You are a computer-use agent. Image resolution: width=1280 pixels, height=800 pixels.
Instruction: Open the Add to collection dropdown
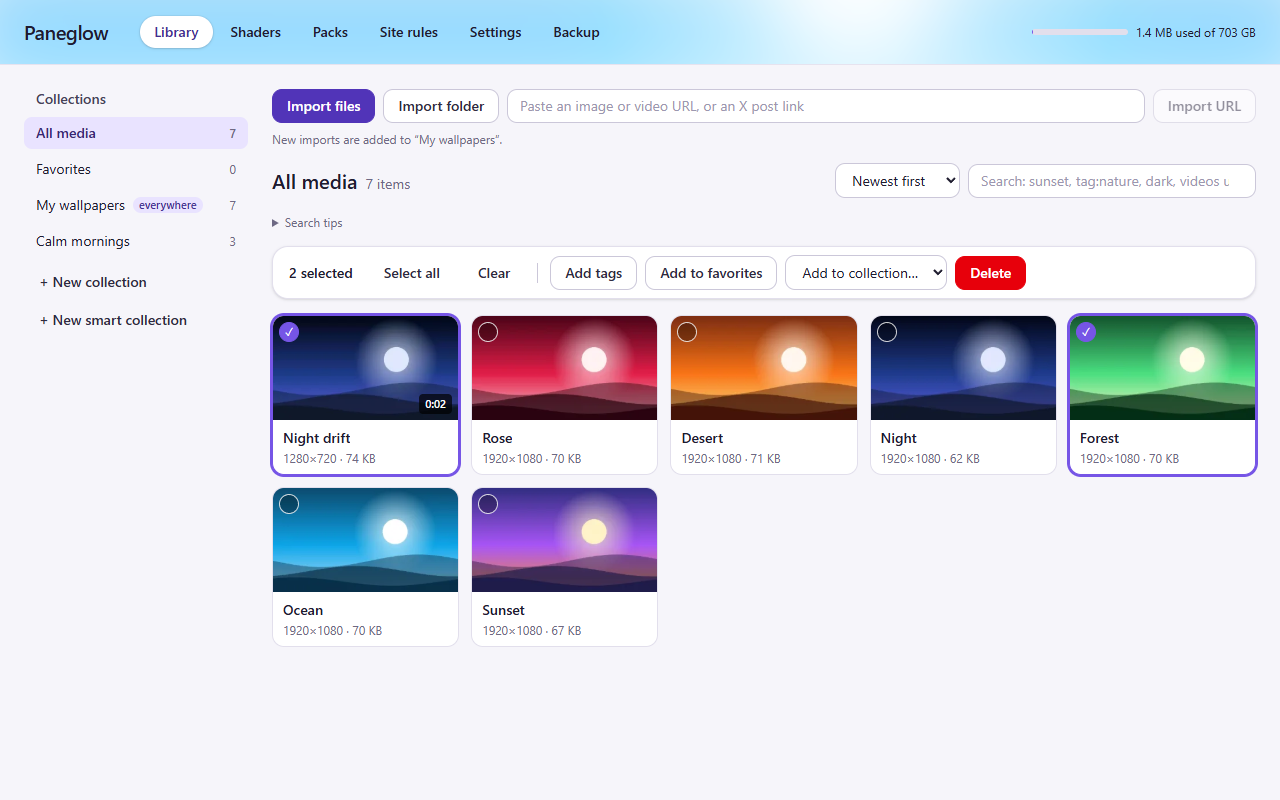866,273
